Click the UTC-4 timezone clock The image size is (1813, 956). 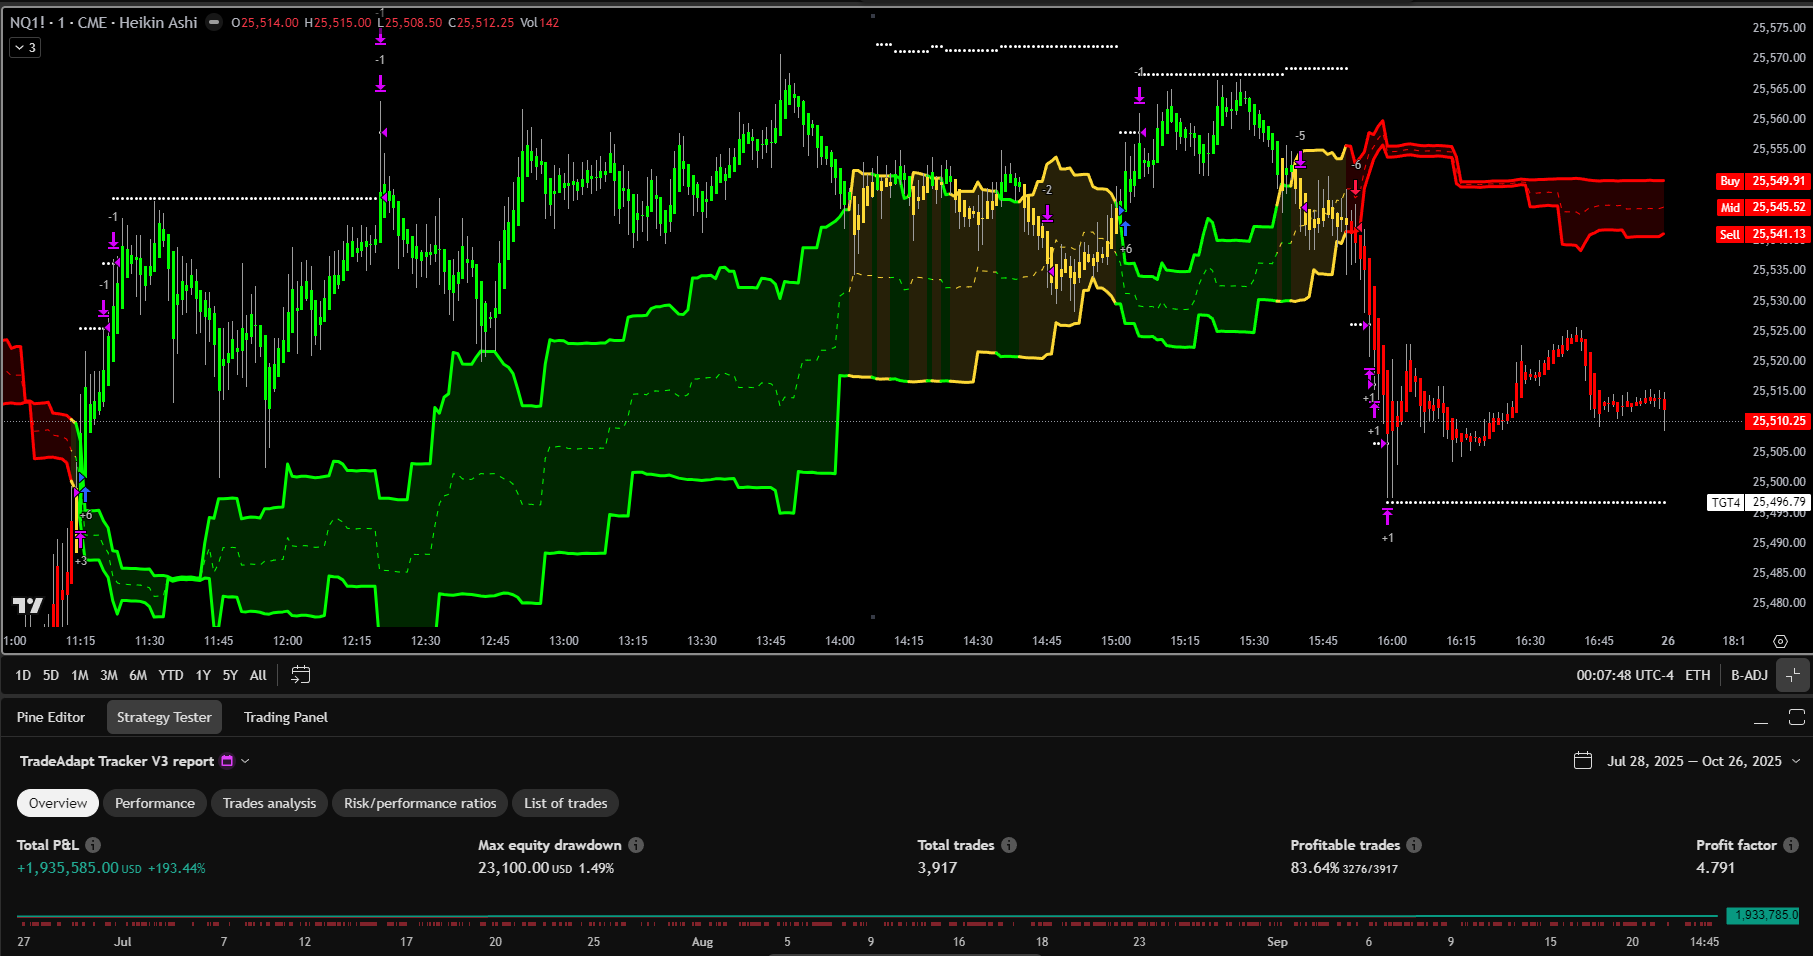pyautogui.click(x=1624, y=675)
